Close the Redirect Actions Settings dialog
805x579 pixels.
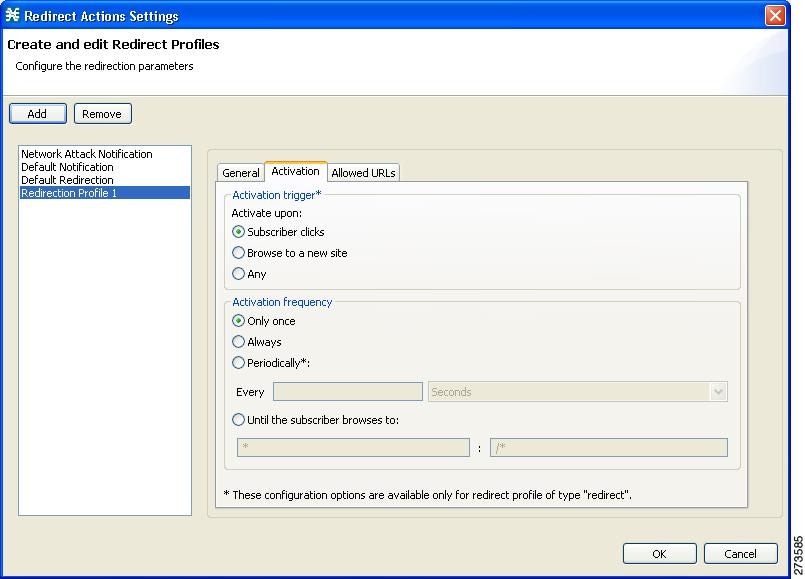[775, 16]
